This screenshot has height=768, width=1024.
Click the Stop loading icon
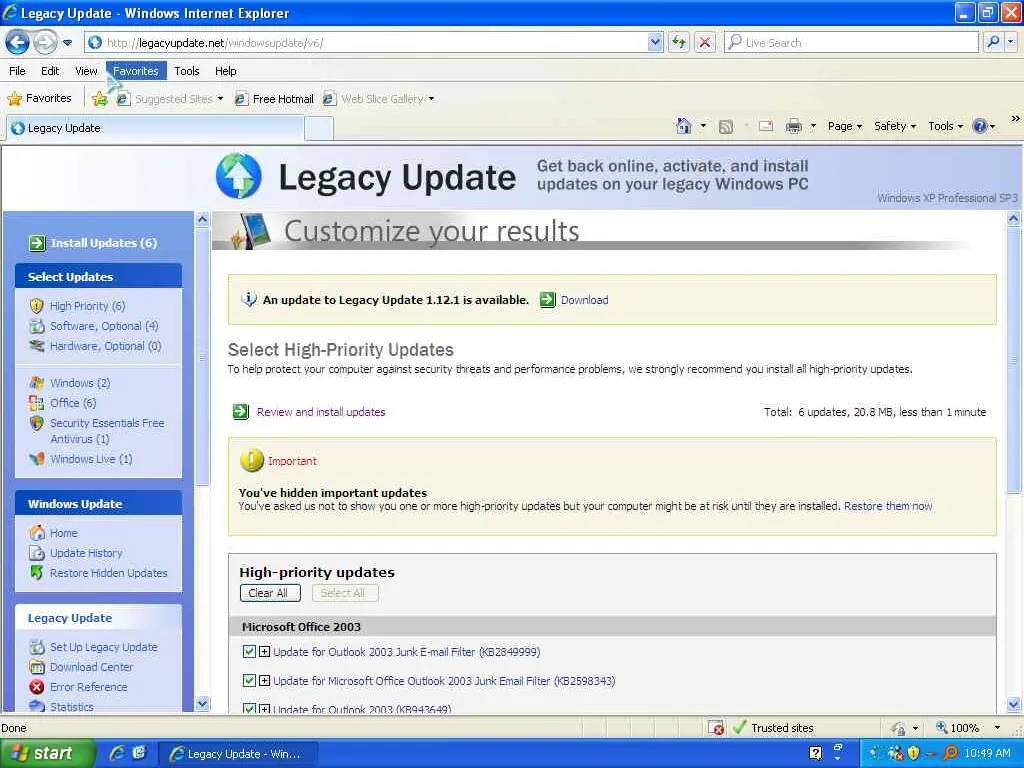point(705,42)
